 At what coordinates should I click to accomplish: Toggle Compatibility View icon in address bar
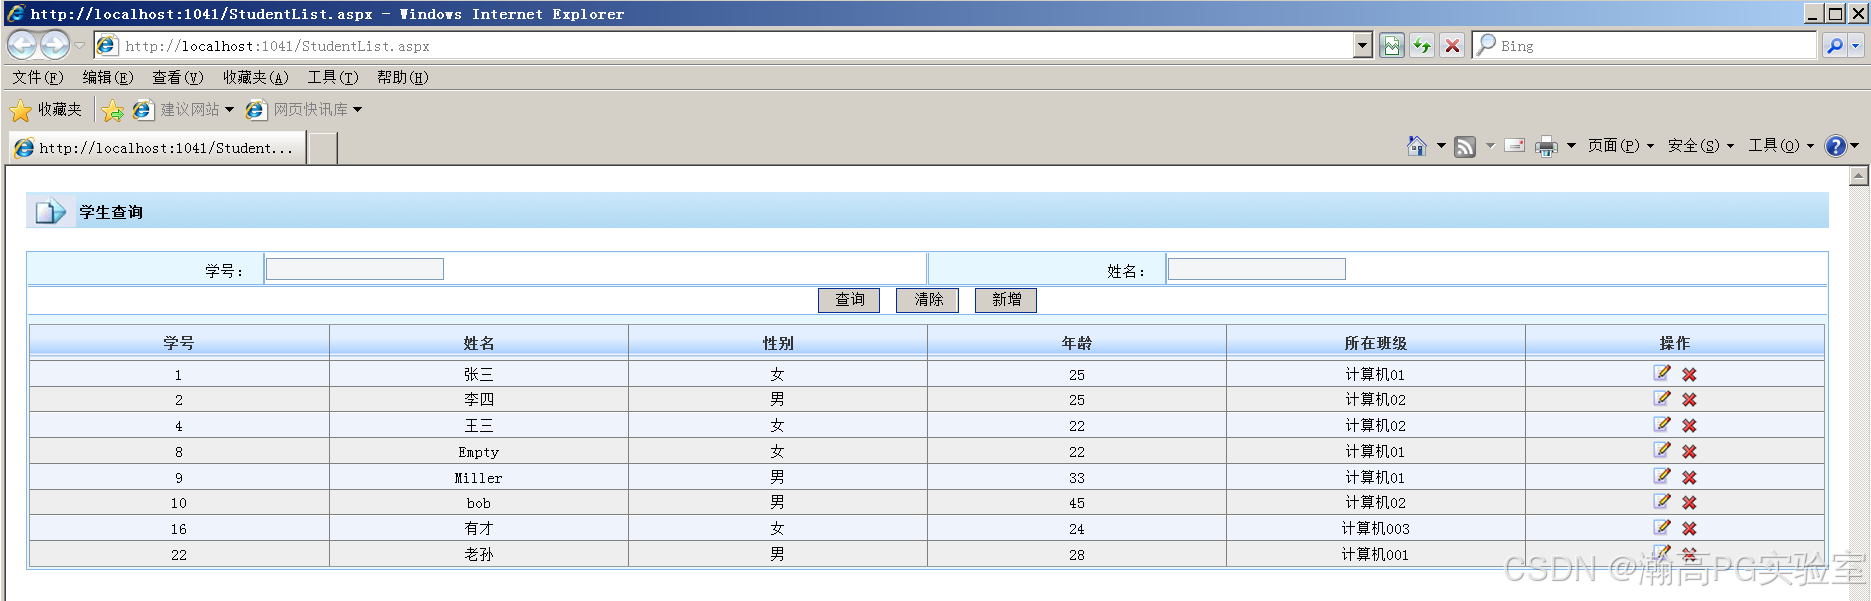click(x=1391, y=45)
